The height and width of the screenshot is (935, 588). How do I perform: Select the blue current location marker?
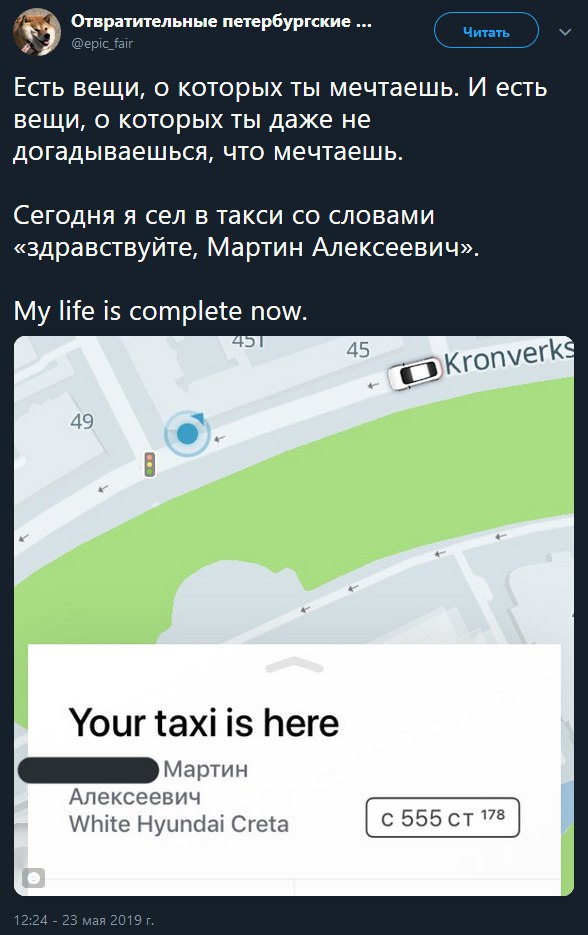click(188, 433)
